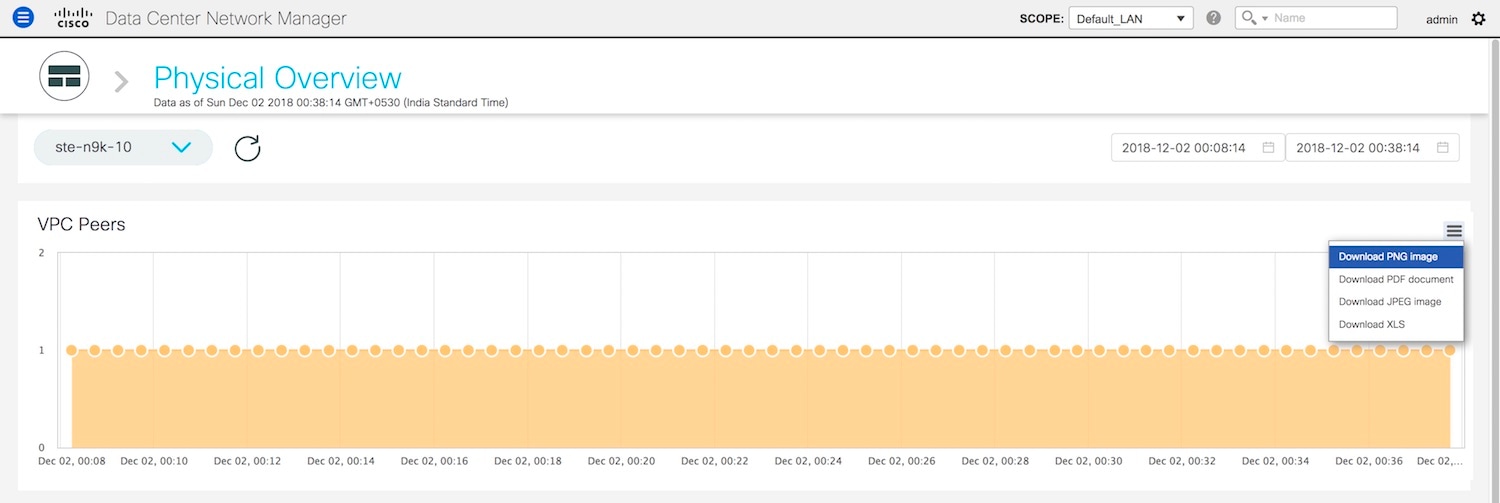Click the end date calendar icon
The image size is (1500, 503).
click(x=1442, y=148)
